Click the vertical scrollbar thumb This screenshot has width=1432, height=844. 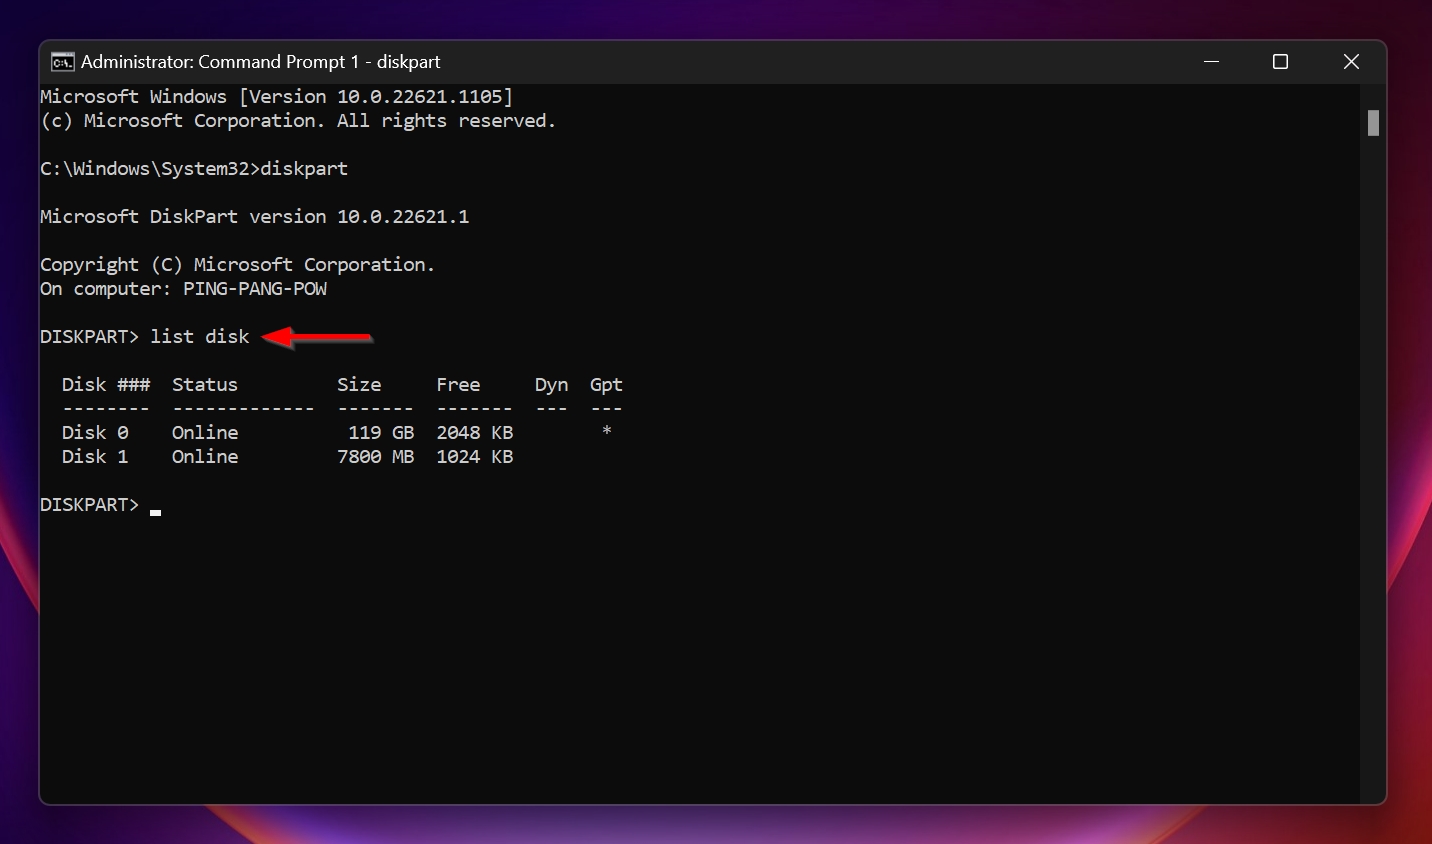(x=1373, y=123)
